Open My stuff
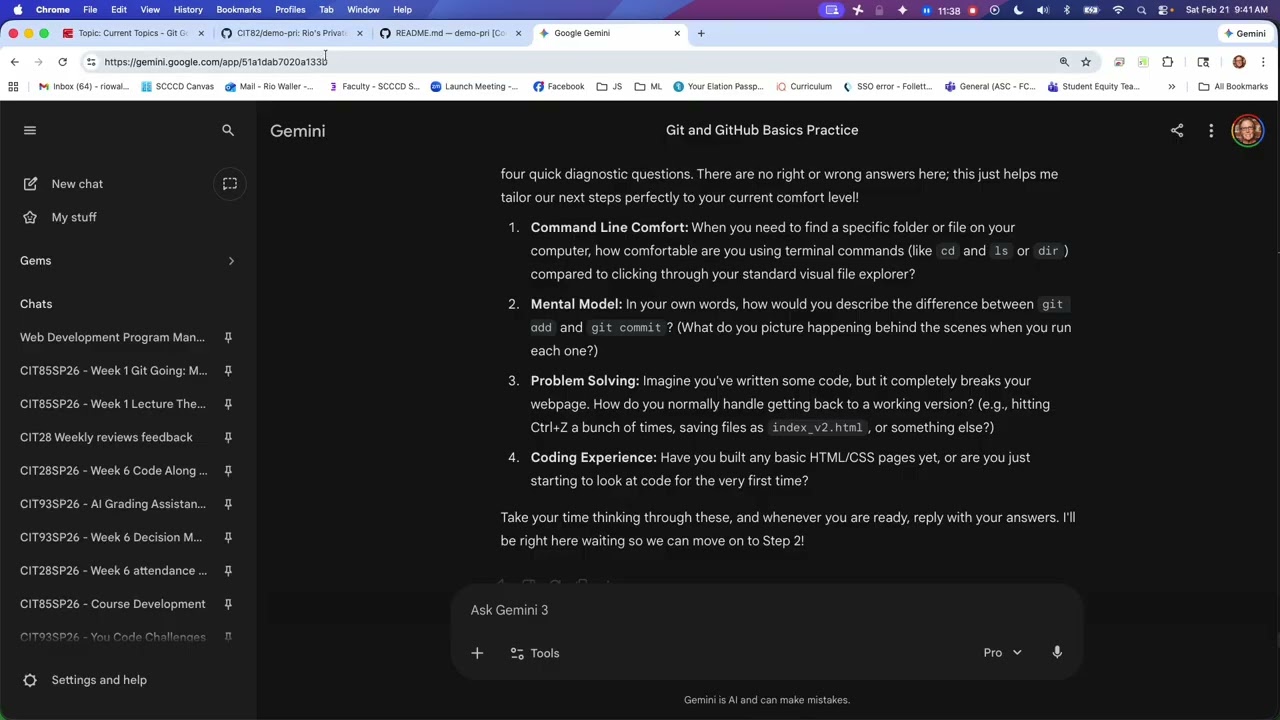 coord(74,217)
